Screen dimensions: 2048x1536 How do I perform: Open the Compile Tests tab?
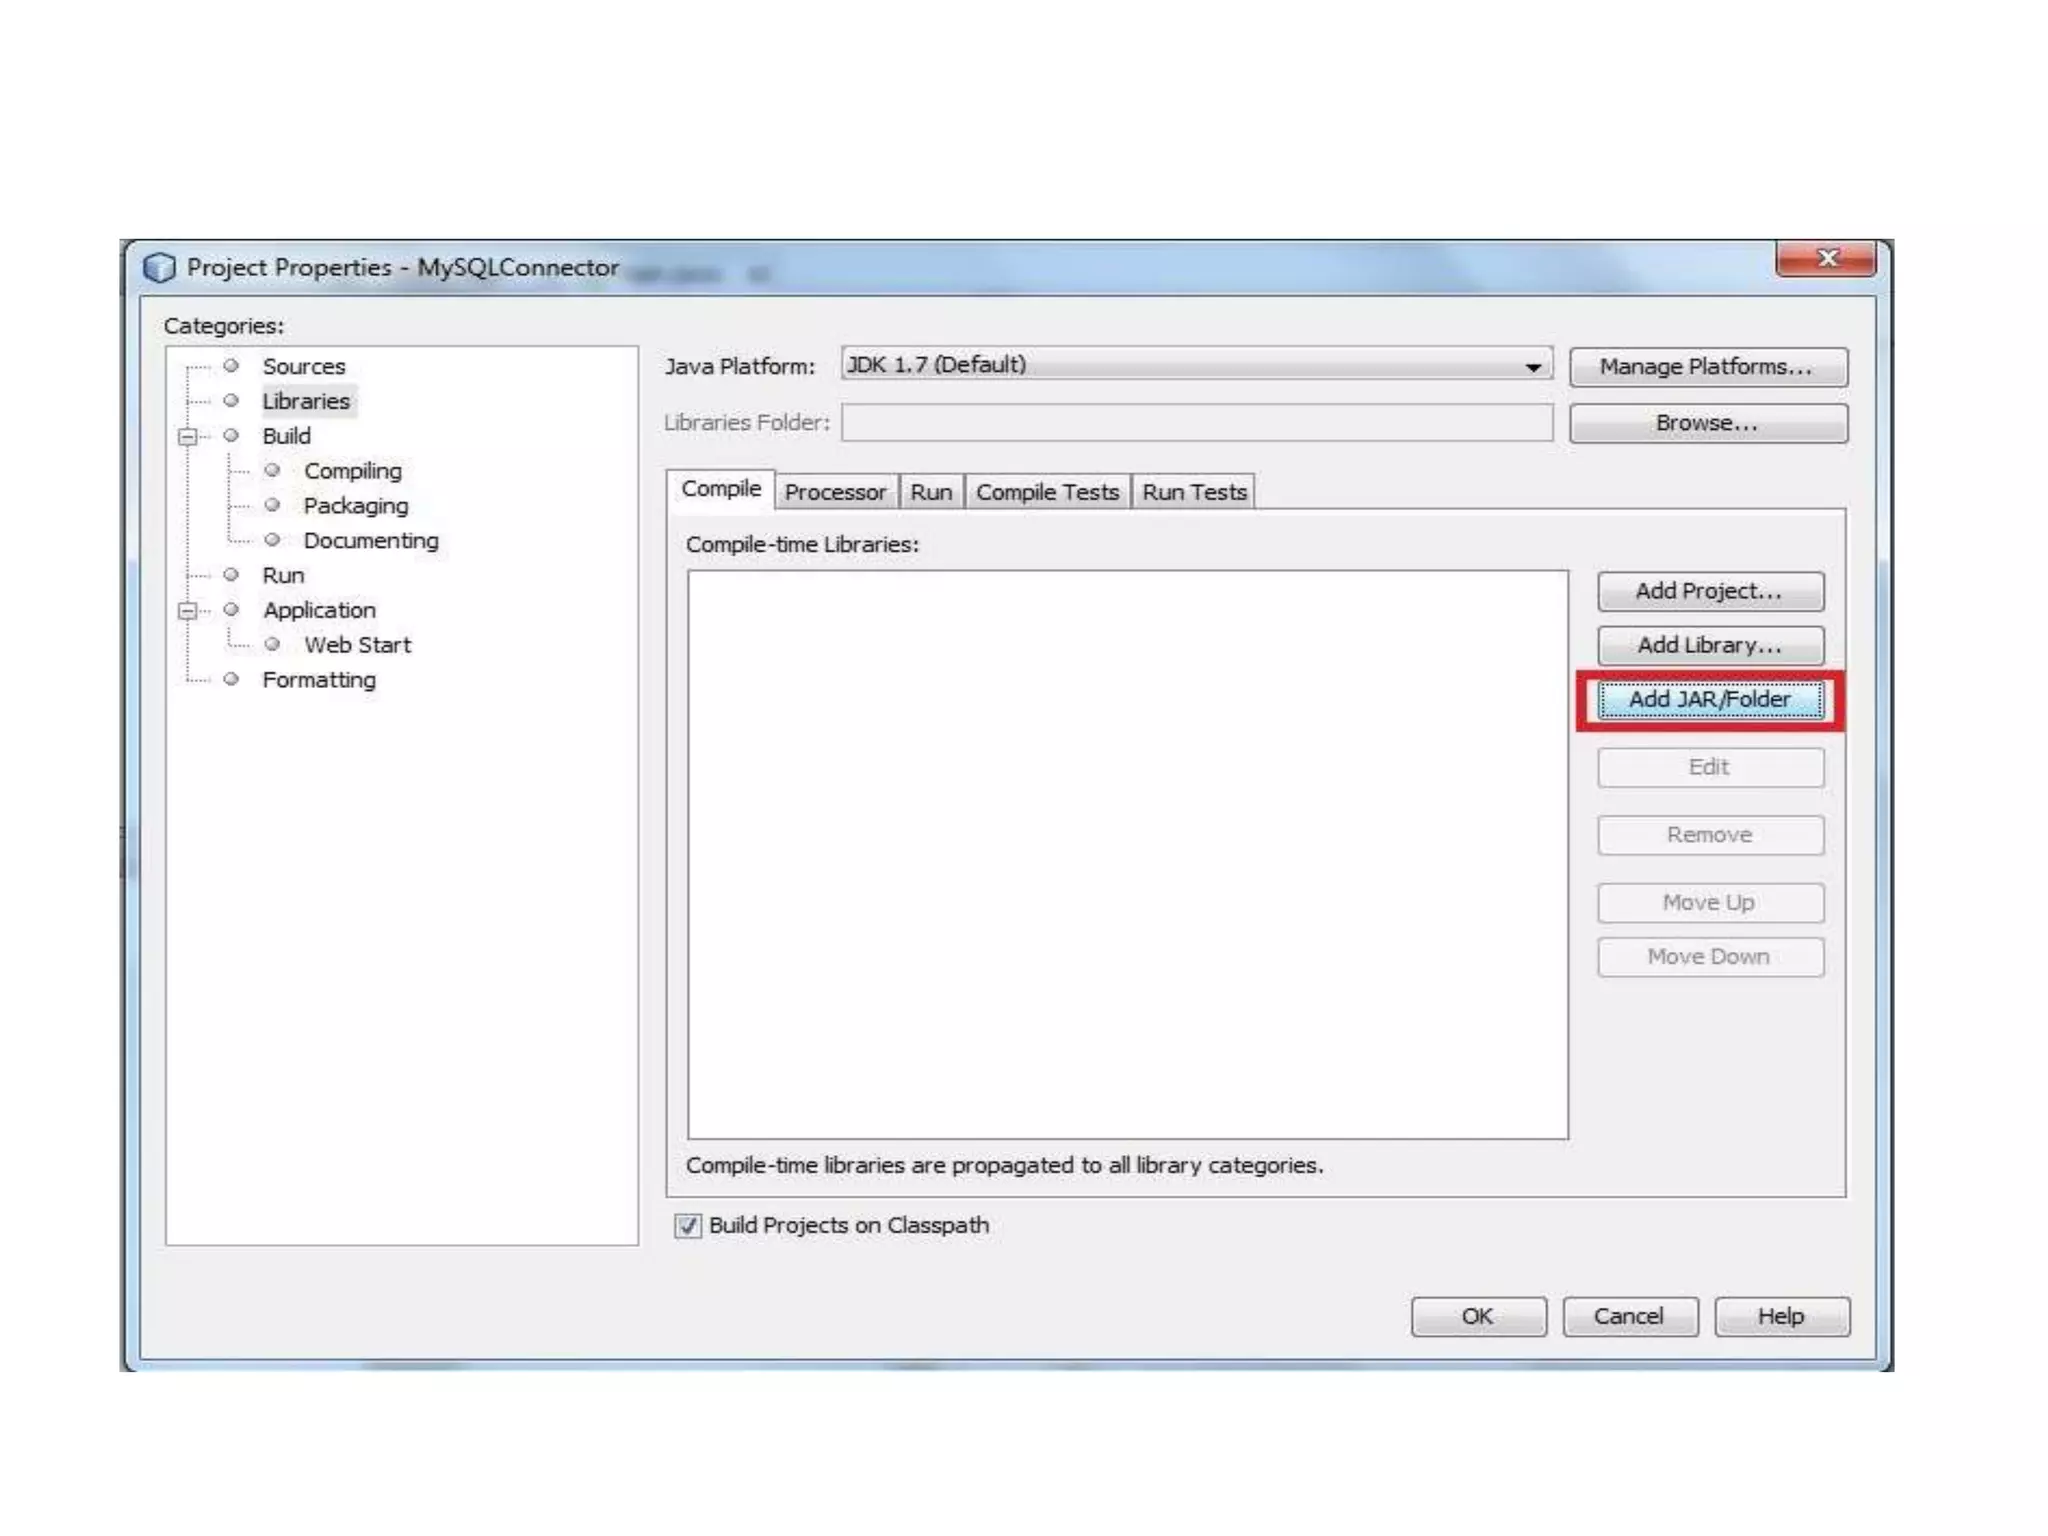1046,493
